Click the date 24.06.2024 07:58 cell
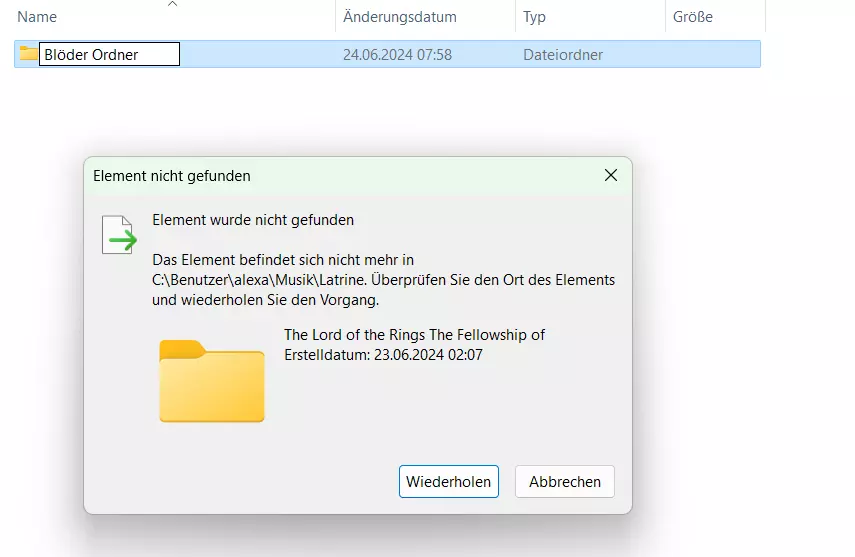The image size is (855, 557). (398, 55)
